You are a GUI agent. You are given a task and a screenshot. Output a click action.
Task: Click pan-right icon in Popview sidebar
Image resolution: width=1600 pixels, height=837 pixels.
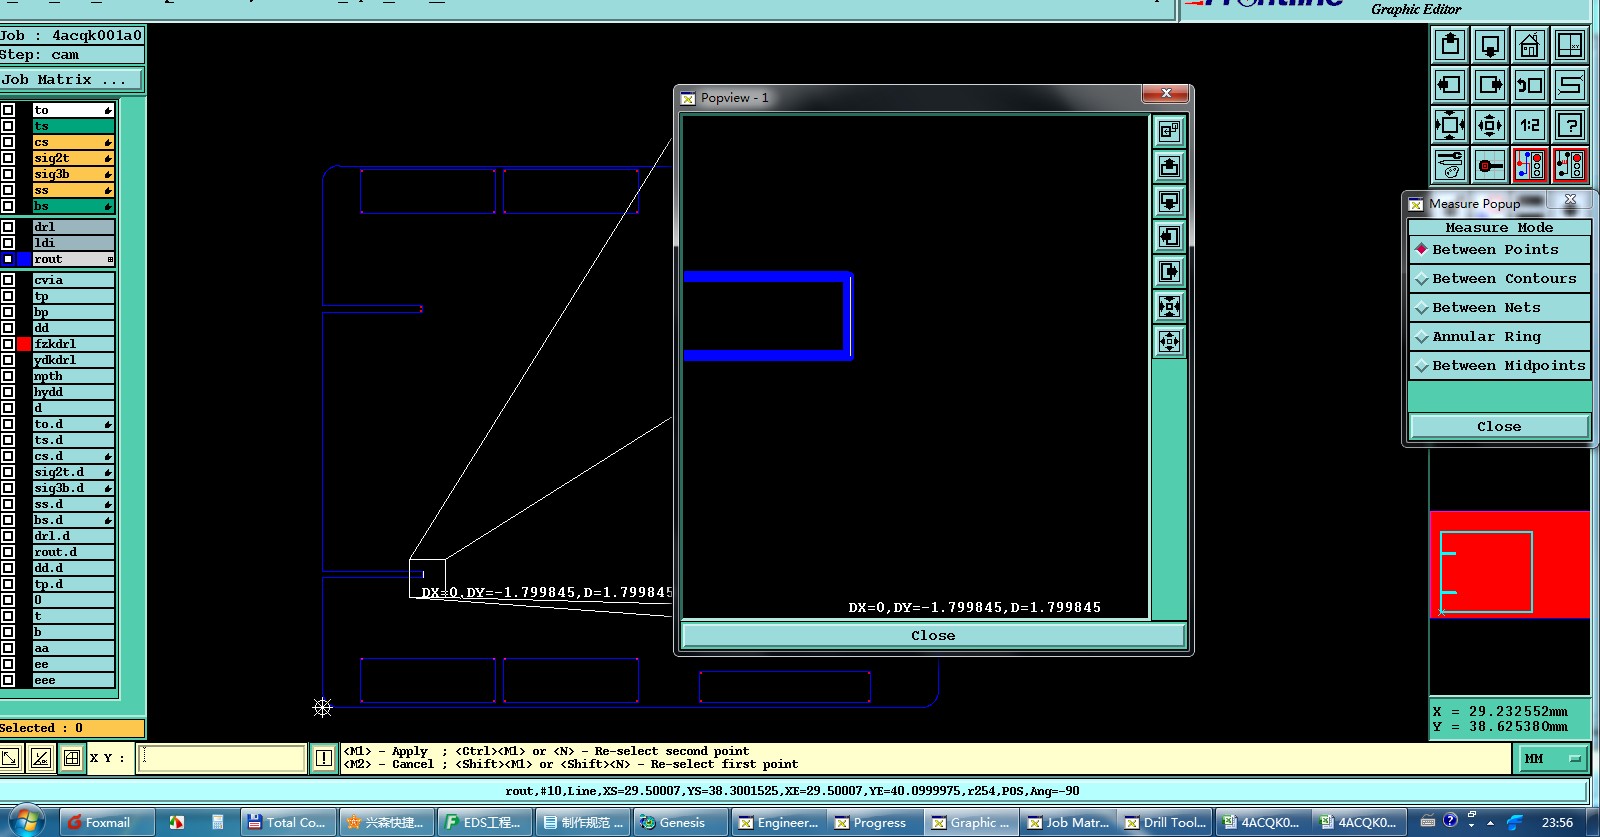pos(1169,271)
